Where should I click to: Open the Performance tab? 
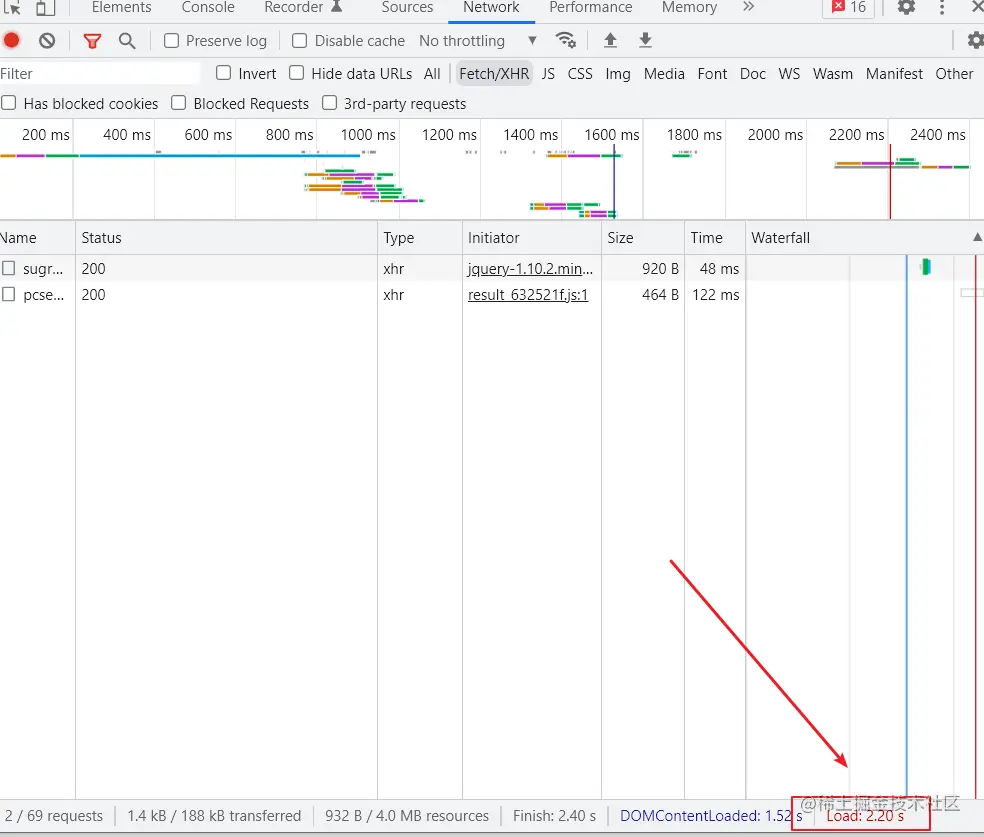point(591,8)
